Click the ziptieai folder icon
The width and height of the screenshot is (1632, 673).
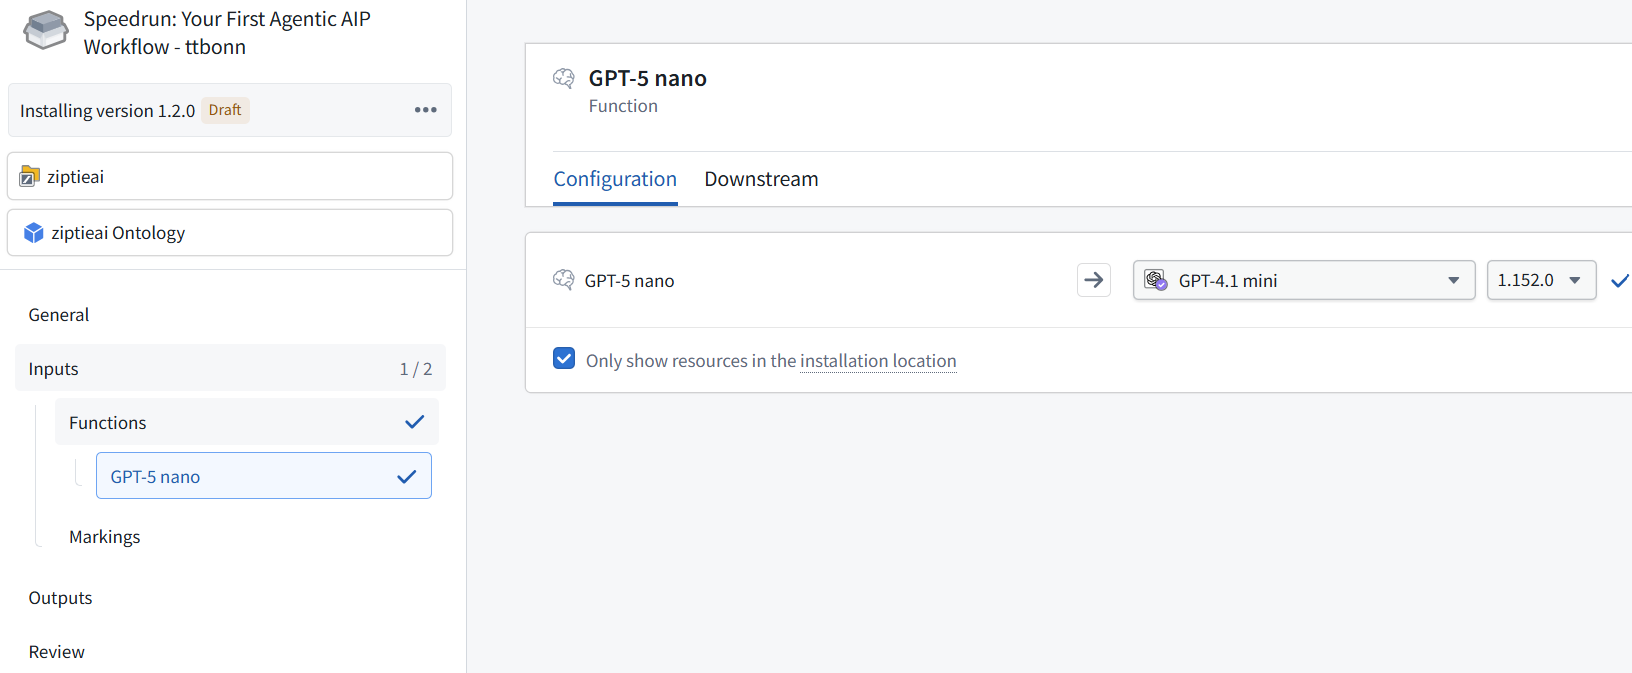30,177
